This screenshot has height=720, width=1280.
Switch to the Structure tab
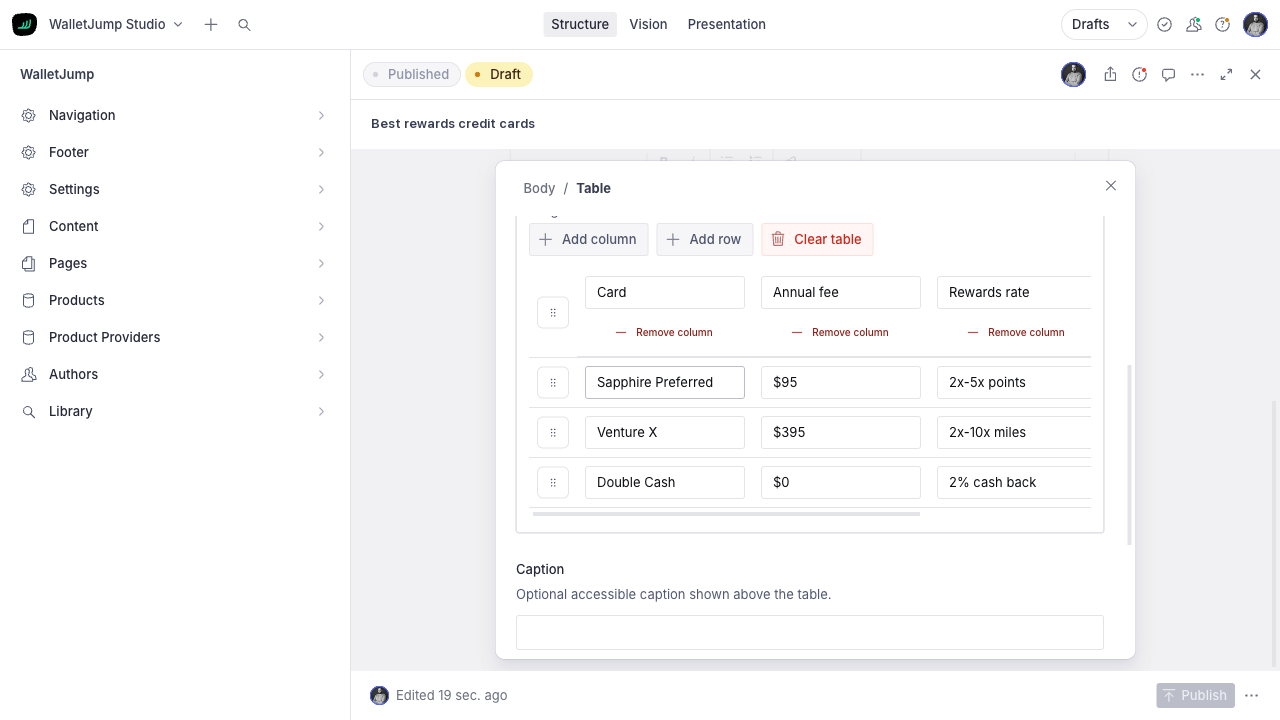click(580, 24)
